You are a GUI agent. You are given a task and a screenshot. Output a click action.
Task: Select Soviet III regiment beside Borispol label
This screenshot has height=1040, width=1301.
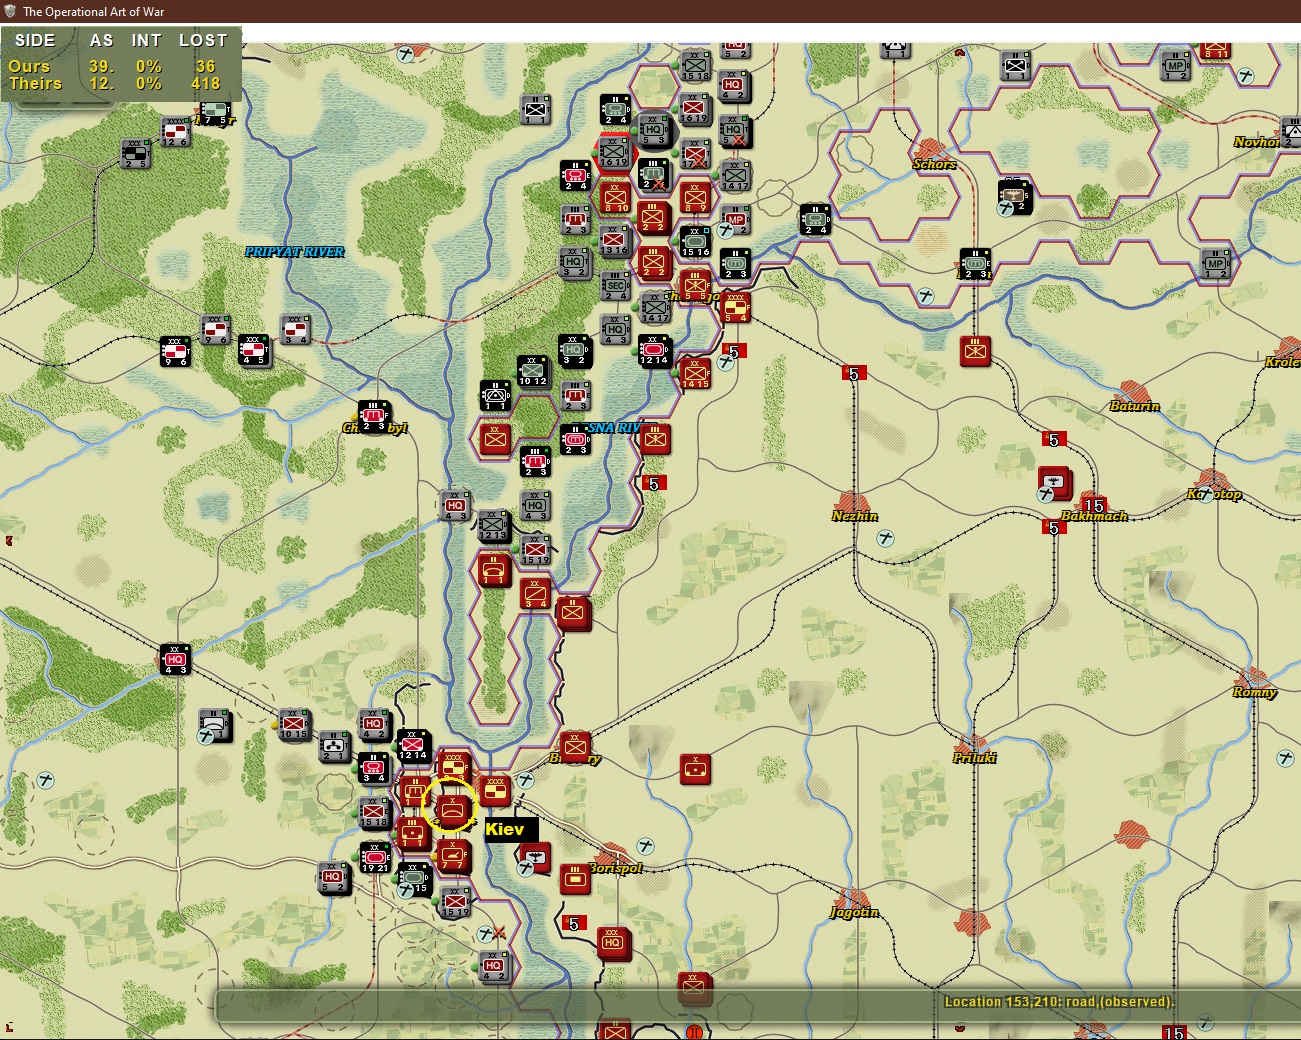coord(575,879)
